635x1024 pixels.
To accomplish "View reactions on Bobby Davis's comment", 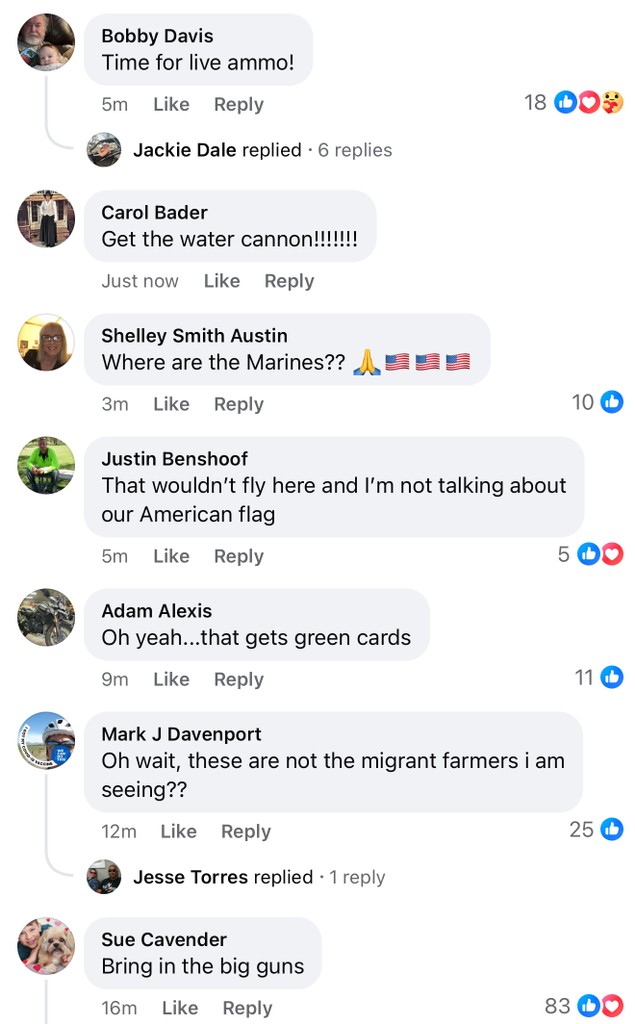I will pyautogui.click(x=574, y=103).
